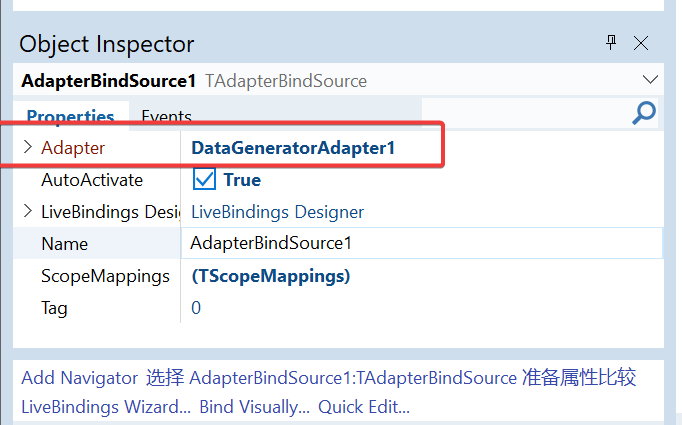Open the LiveBindings Wizard link
This screenshot has height=425, width=682.
click(105, 408)
